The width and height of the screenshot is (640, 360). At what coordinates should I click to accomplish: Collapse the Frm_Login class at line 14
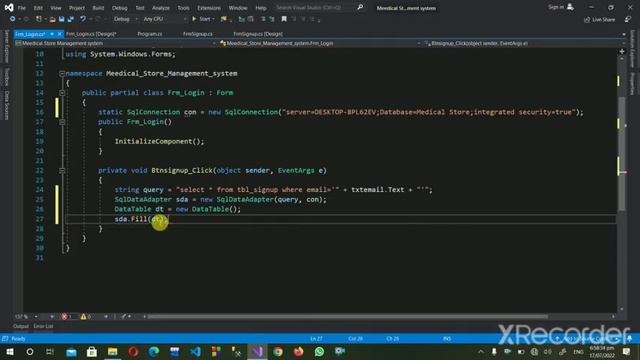62,93
